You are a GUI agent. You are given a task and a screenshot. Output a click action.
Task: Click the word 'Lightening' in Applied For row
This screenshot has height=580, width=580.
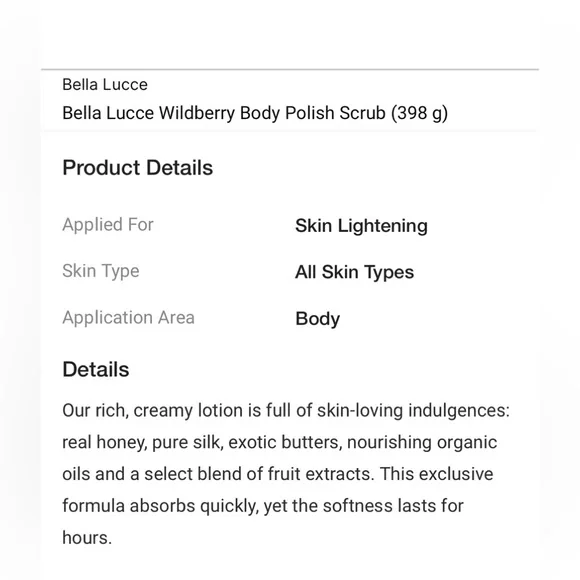pos(382,226)
